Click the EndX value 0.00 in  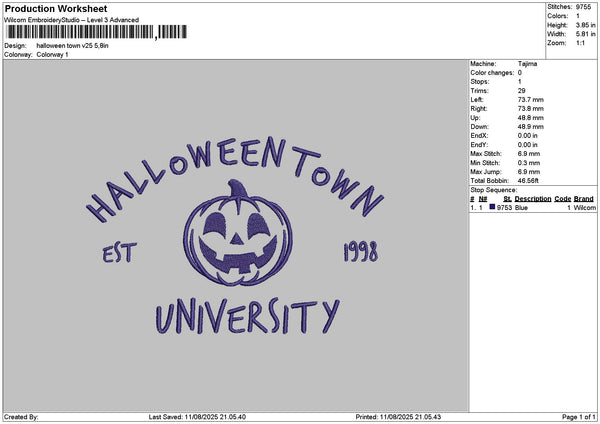pyautogui.click(x=527, y=136)
